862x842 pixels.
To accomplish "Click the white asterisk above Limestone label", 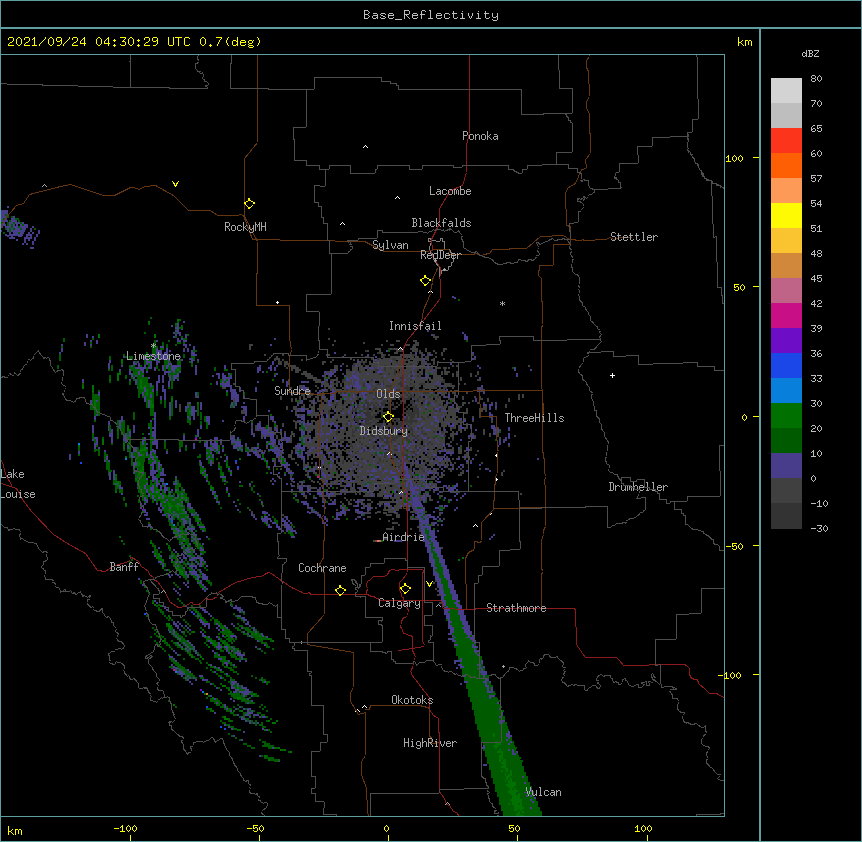I will coord(154,346).
